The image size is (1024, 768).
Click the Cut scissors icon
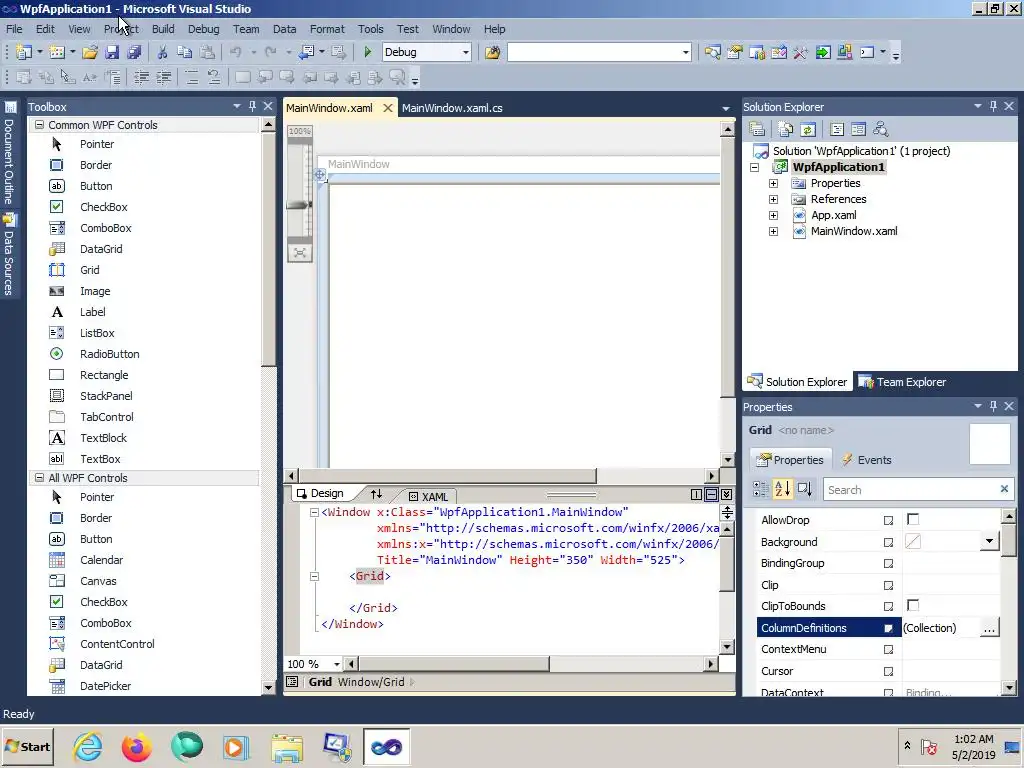pos(163,52)
